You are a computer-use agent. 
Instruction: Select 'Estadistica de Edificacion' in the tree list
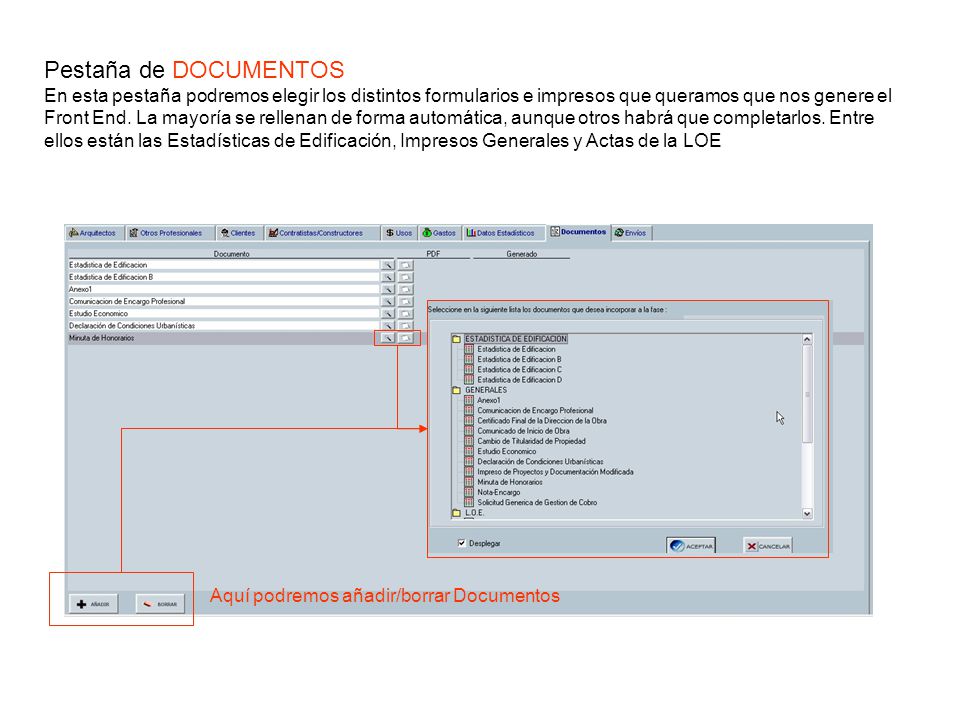[x=516, y=349]
